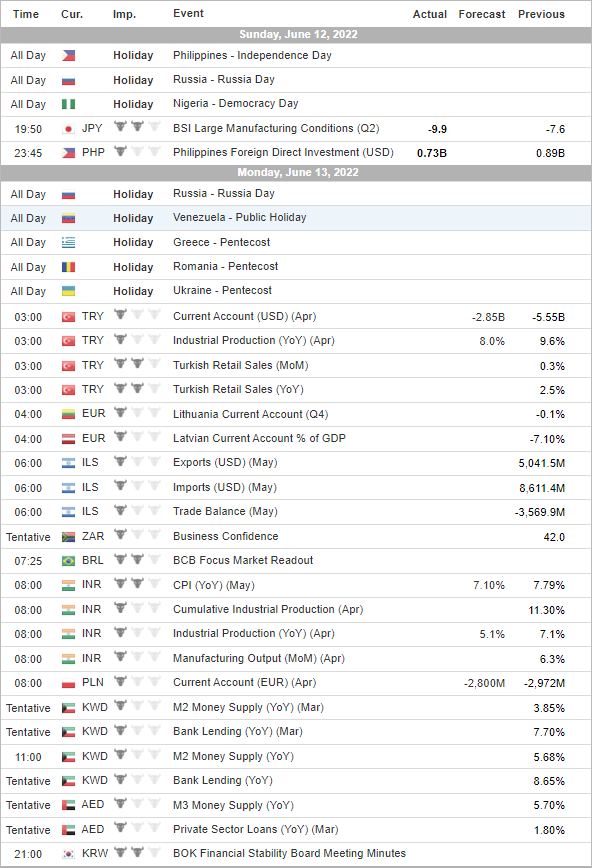595x868 pixels.
Task: Click the Time column header
Action: [x=26, y=14]
